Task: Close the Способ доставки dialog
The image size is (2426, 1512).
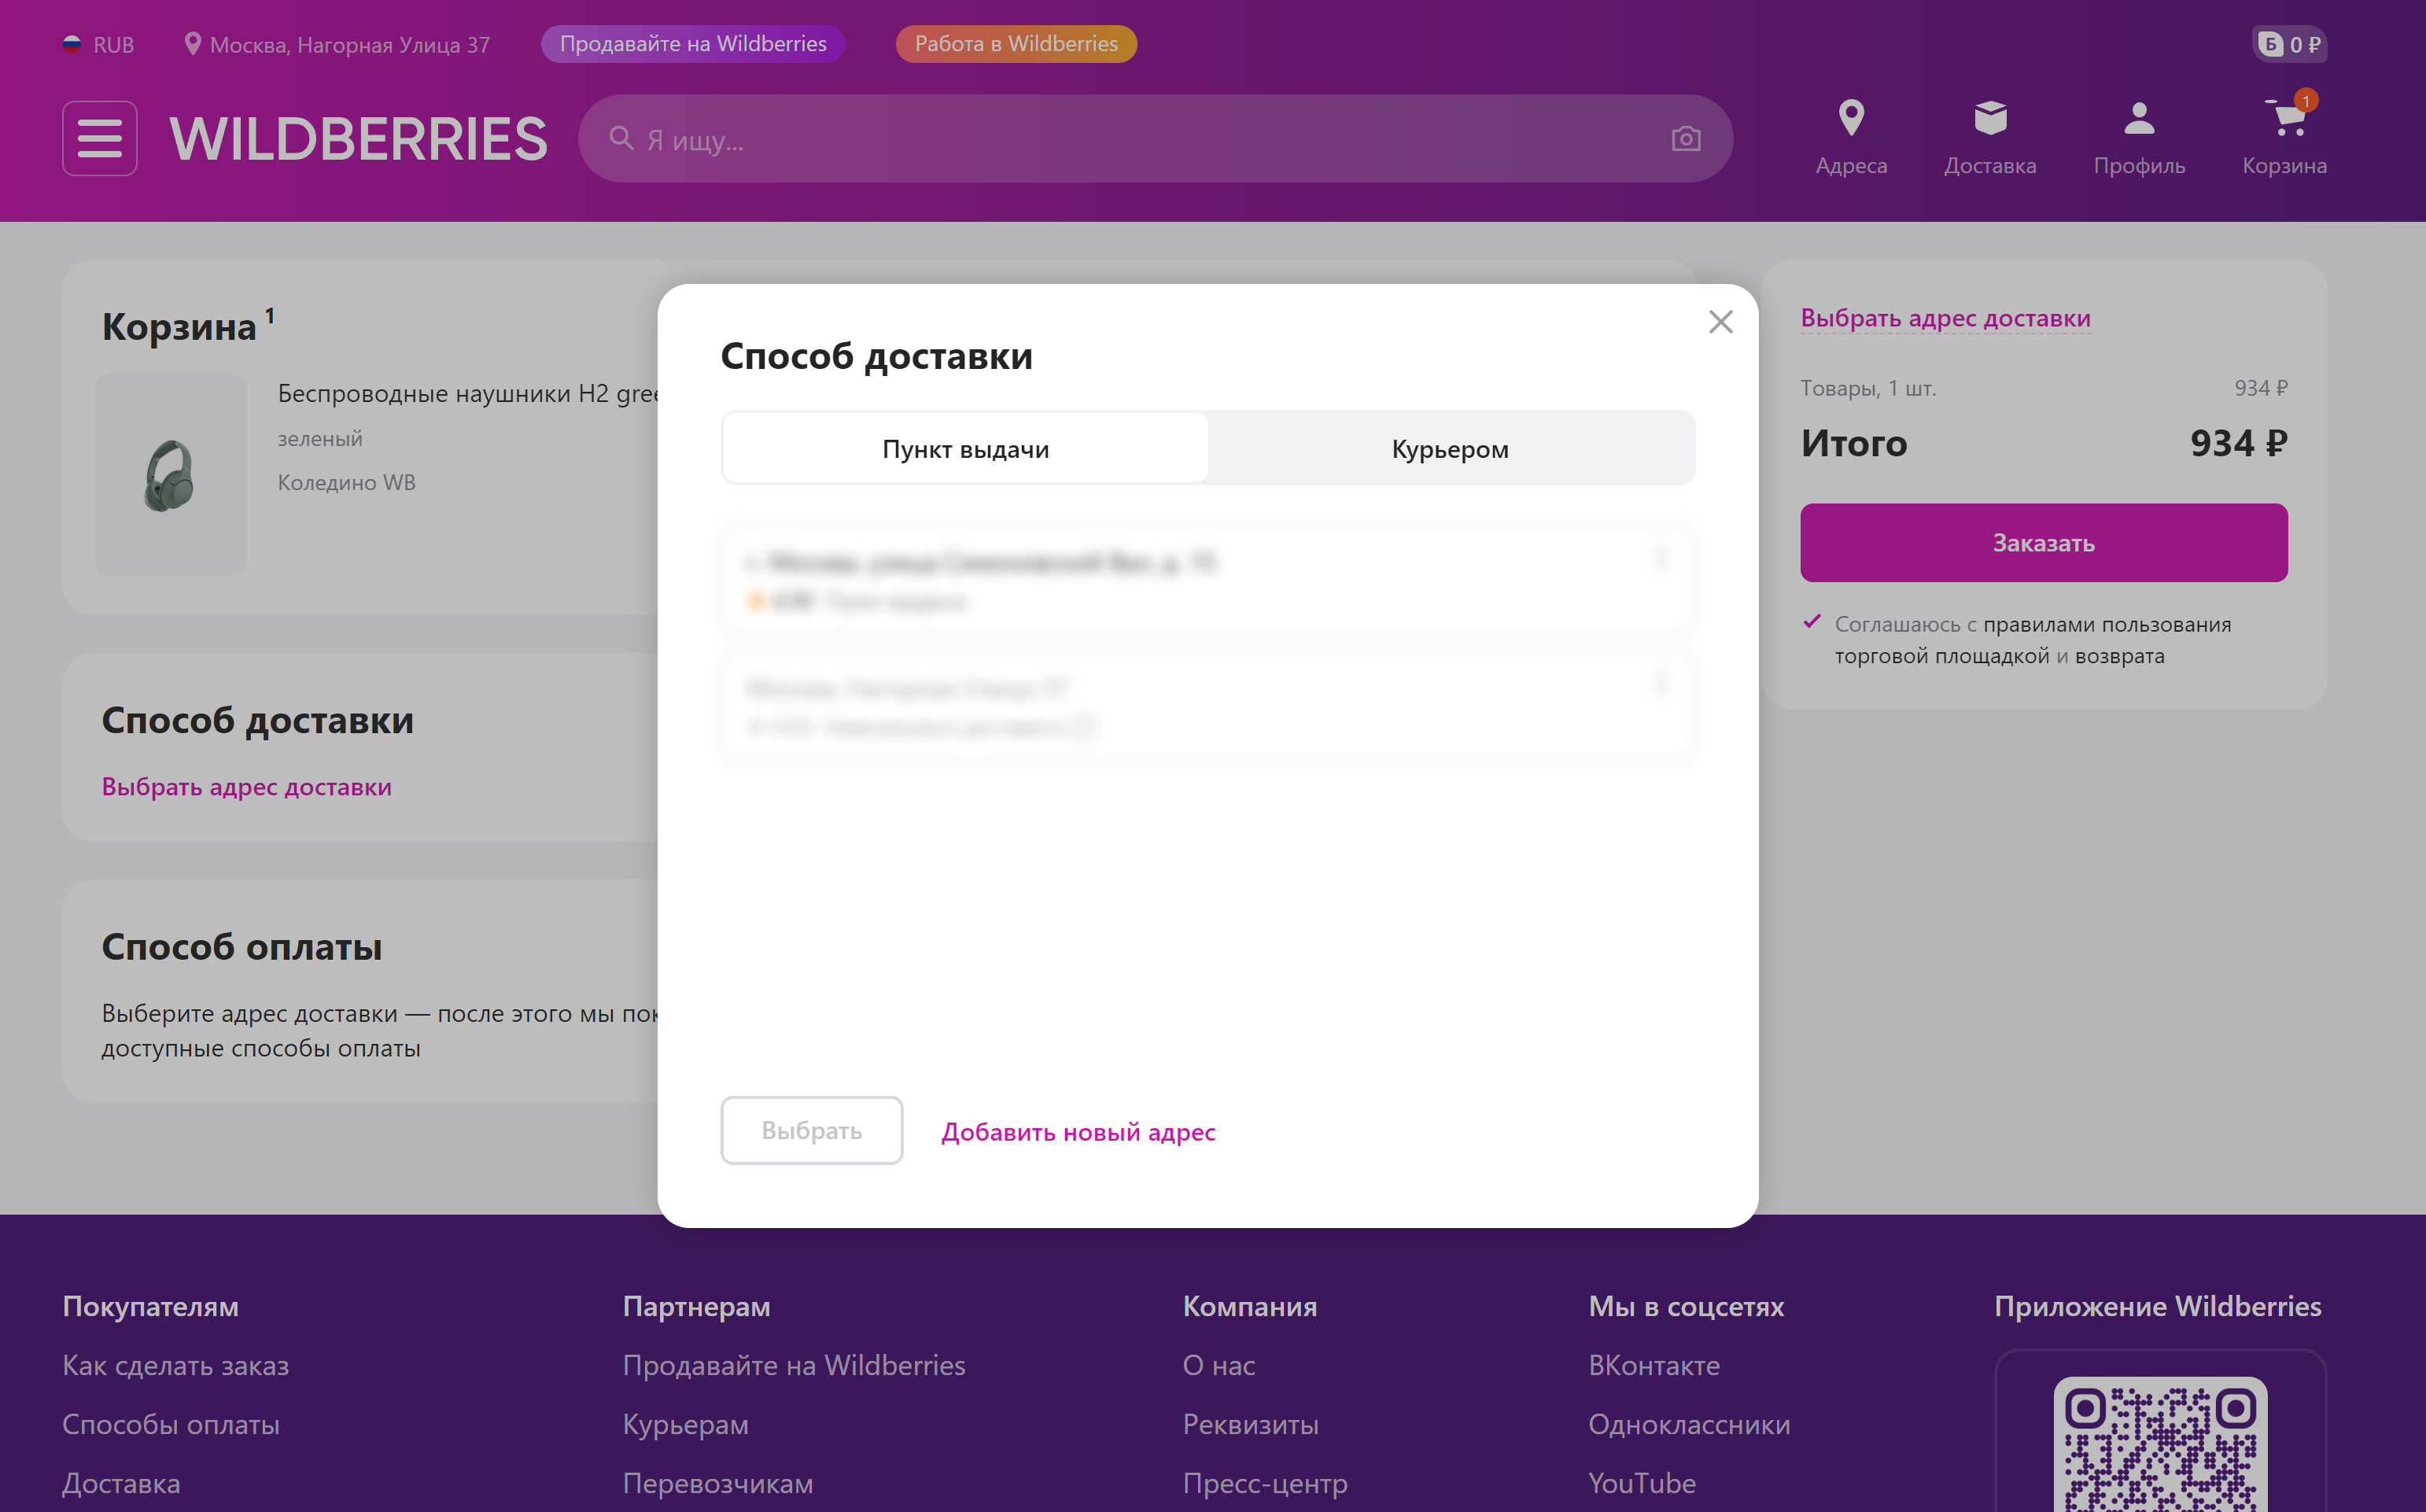Action: pyautogui.click(x=1720, y=322)
